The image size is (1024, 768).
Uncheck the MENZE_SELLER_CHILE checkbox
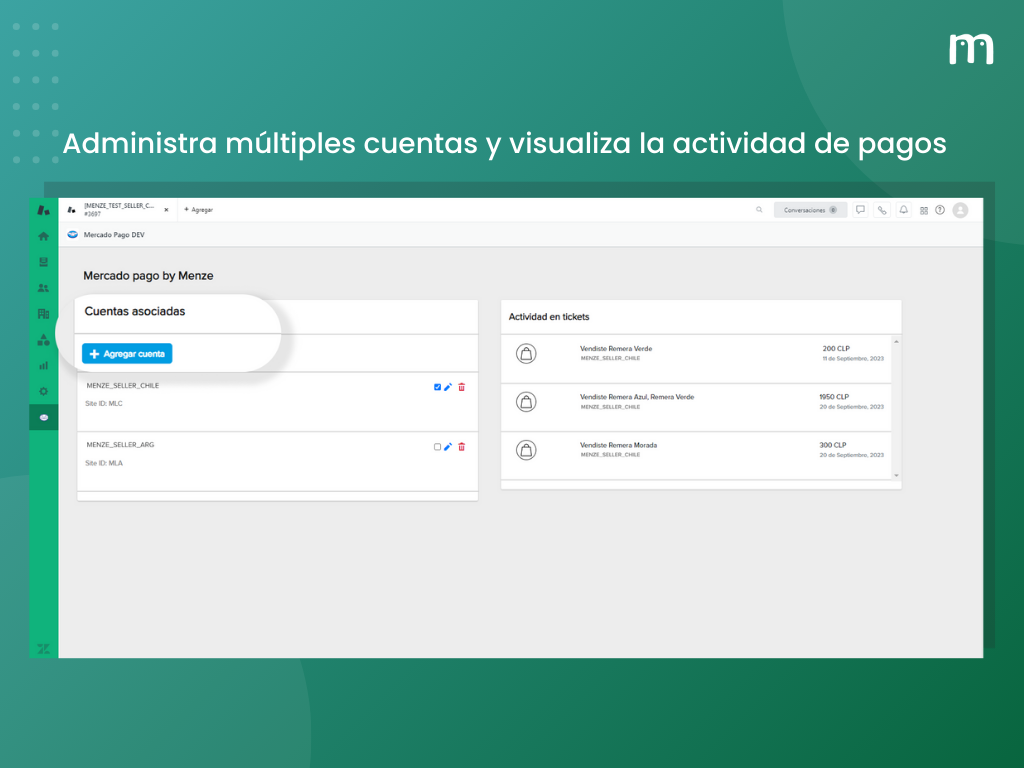(438, 387)
